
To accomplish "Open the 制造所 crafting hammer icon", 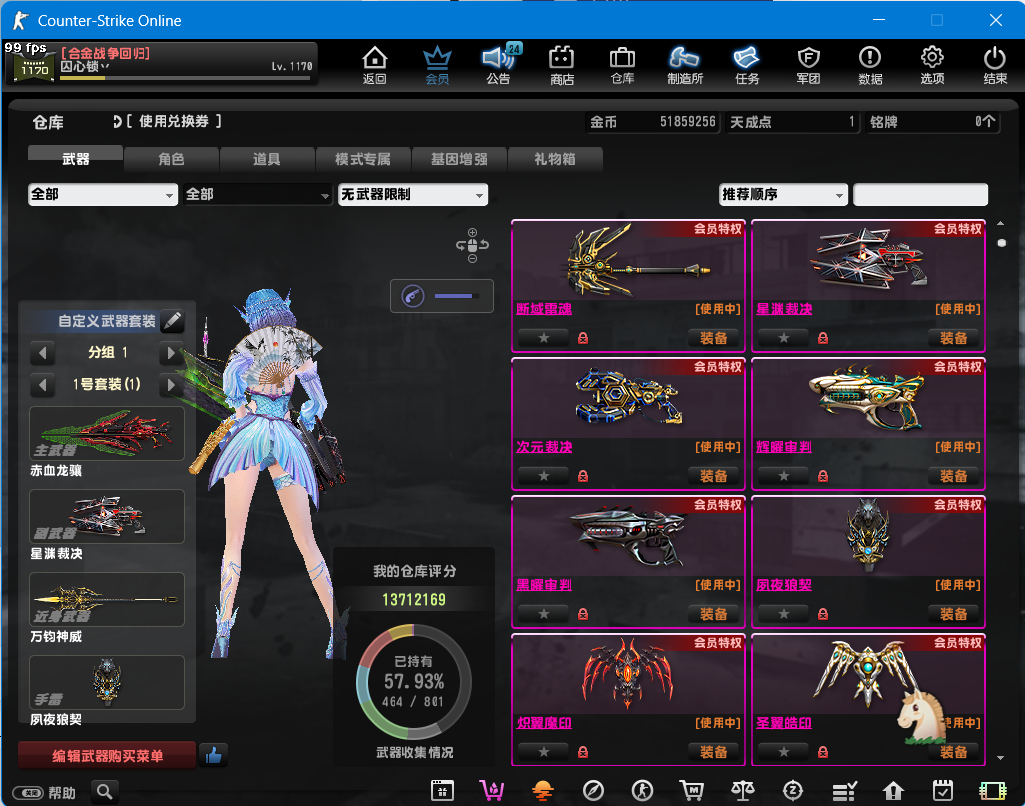I will coord(685,64).
